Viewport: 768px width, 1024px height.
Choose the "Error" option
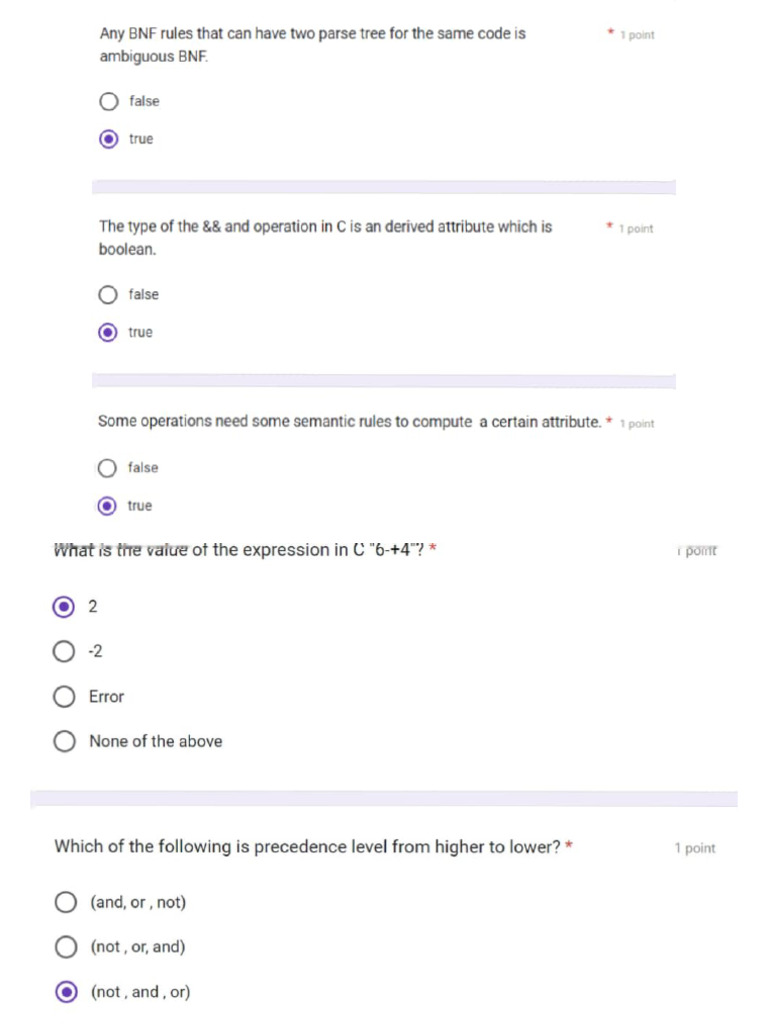point(64,697)
